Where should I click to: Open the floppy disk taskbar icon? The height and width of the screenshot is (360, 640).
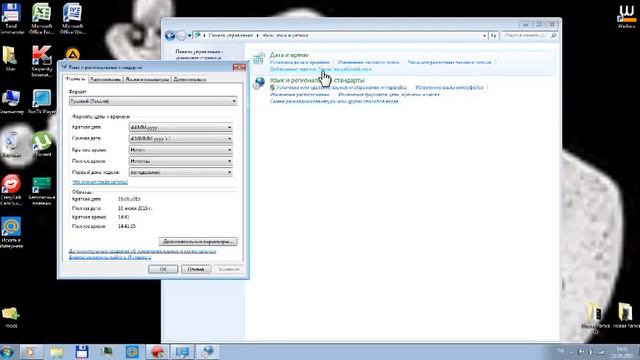82,352
